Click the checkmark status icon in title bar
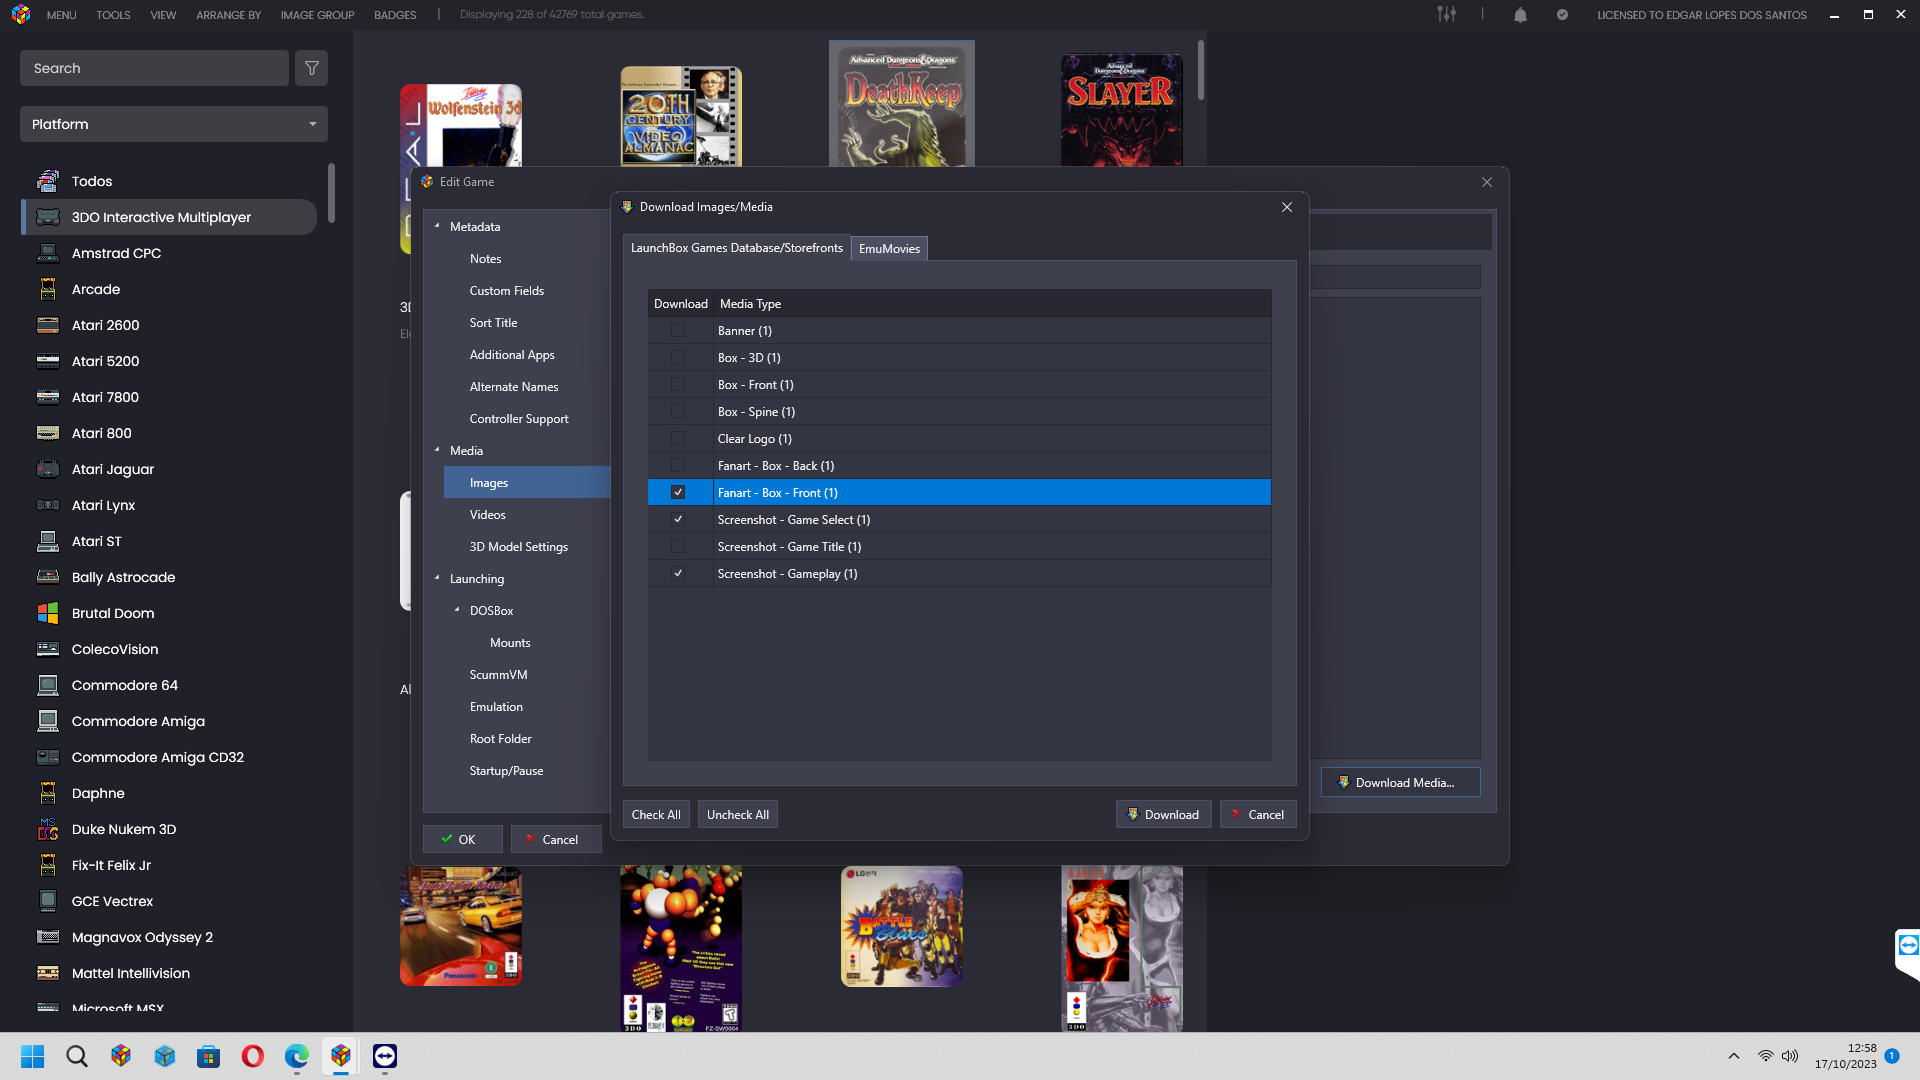1920x1080 pixels. 1562,14
